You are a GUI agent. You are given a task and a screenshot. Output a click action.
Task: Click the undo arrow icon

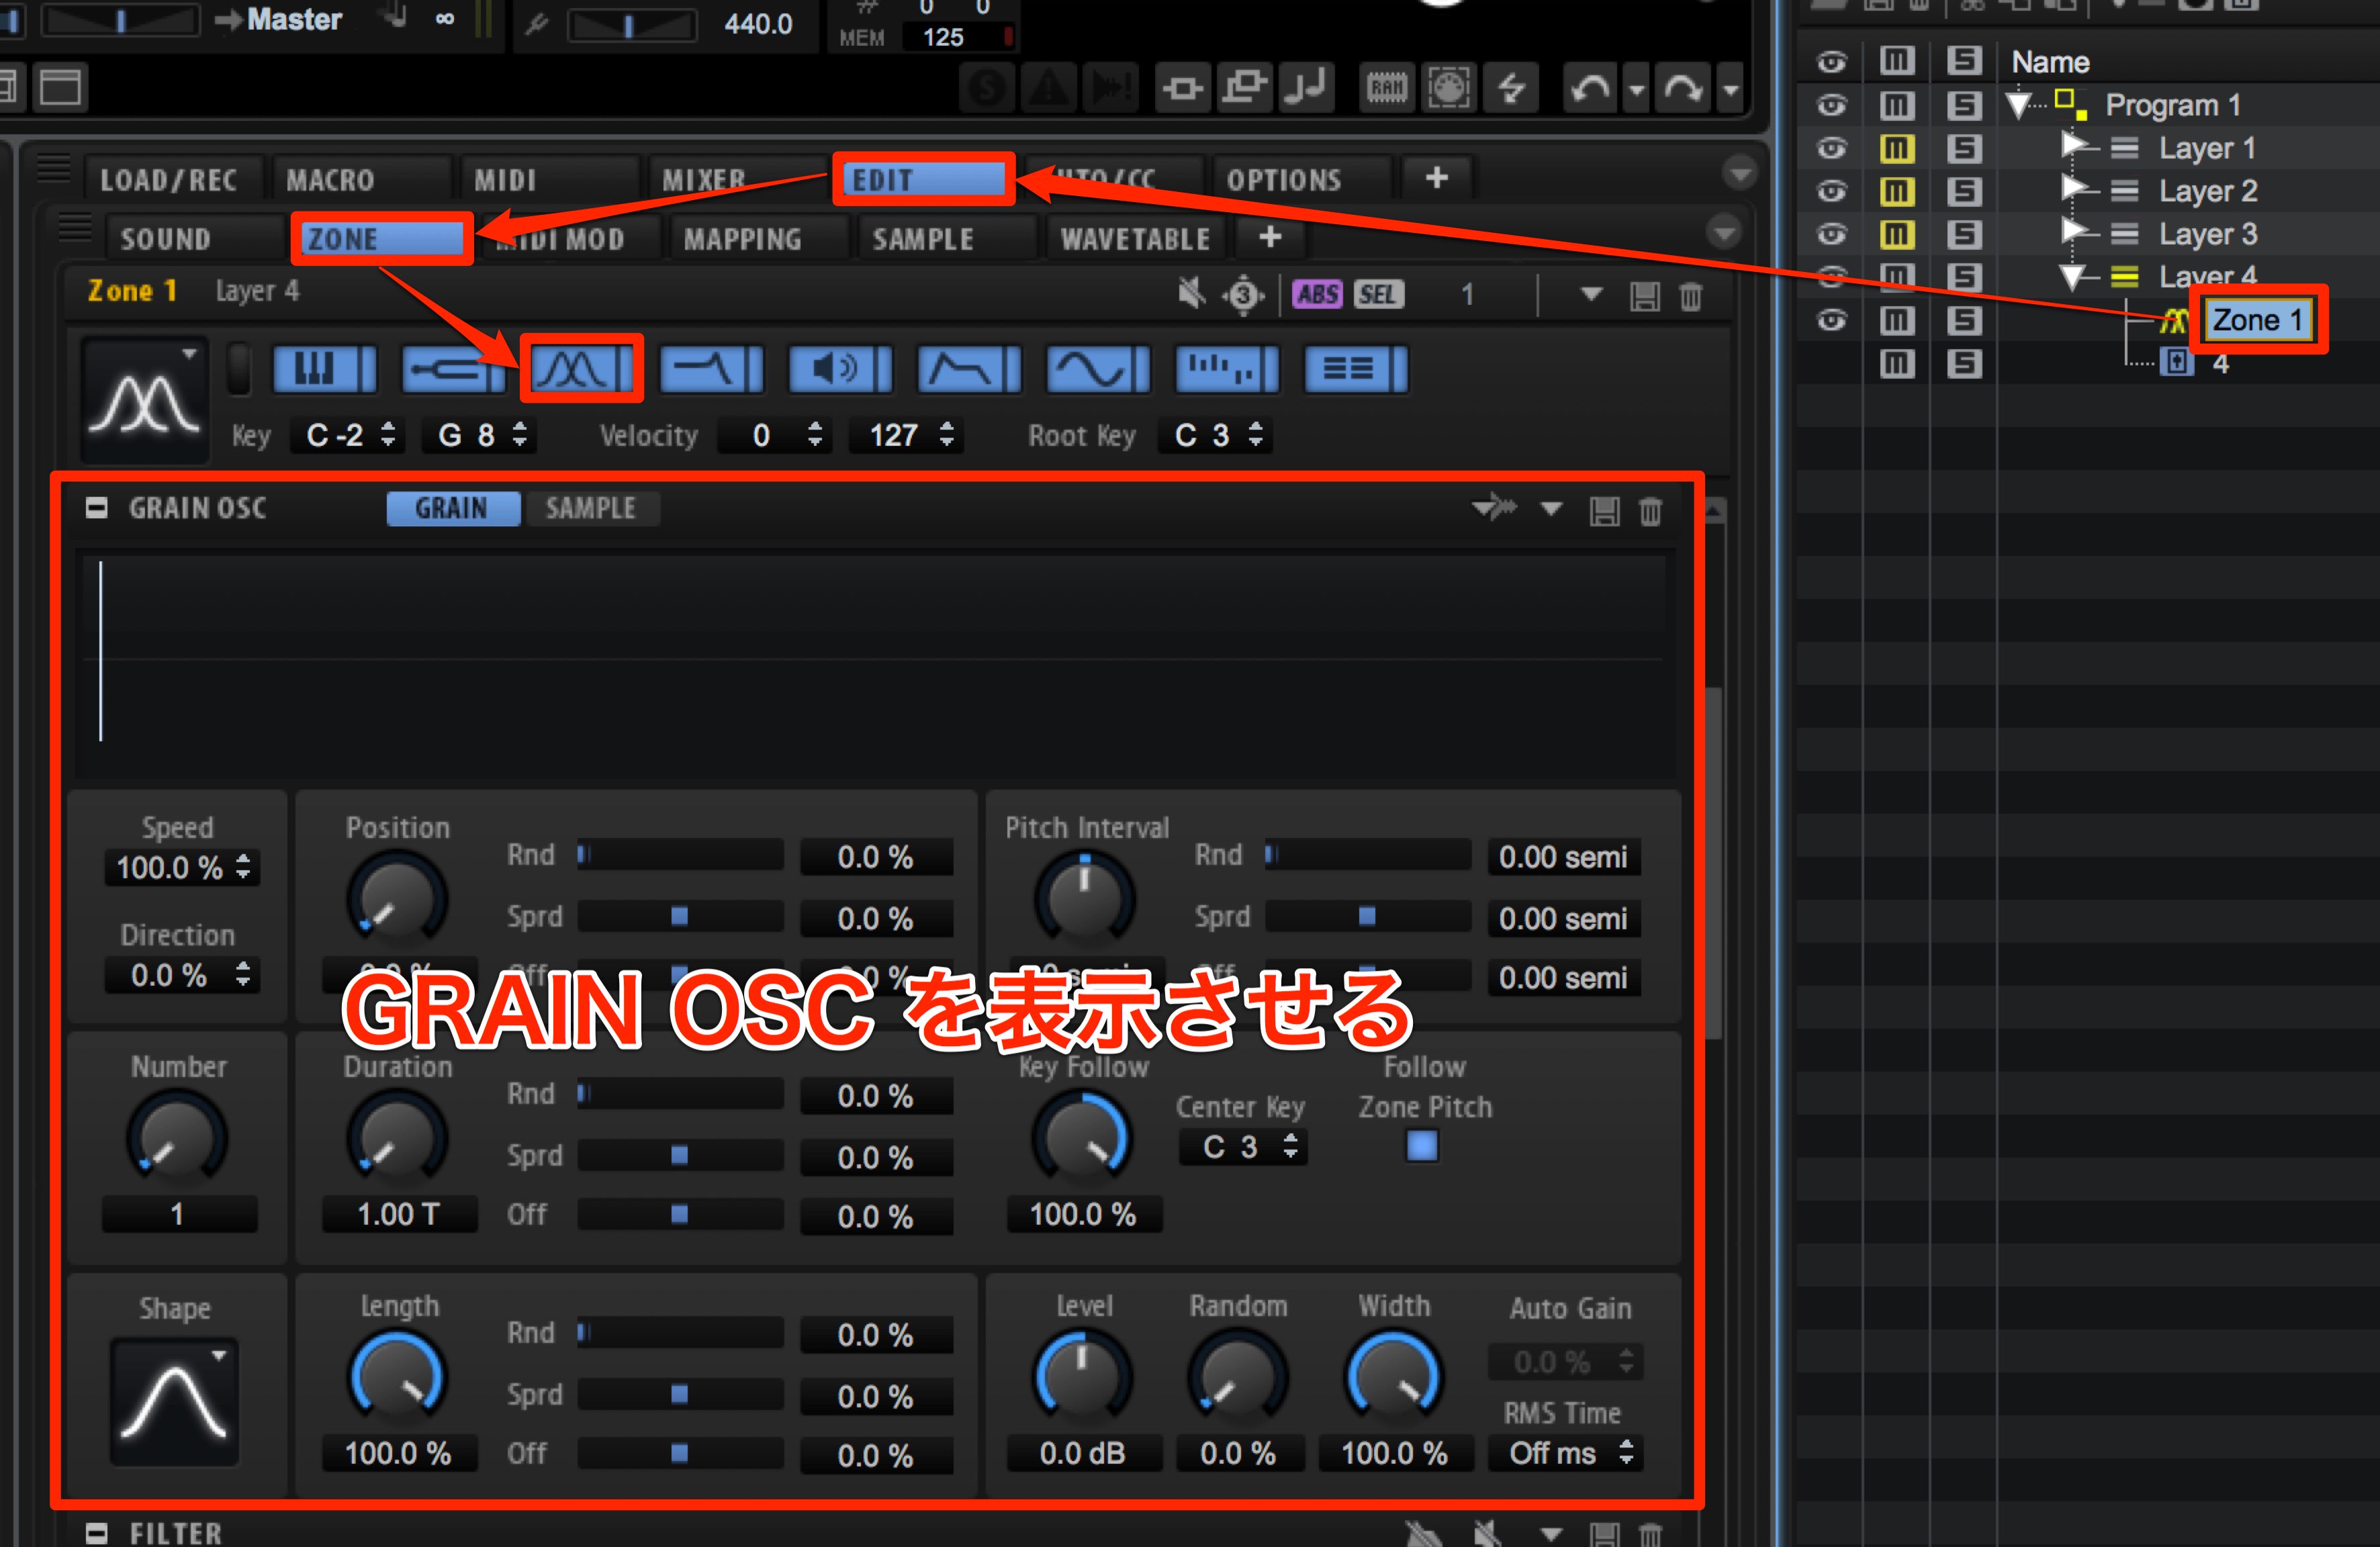pos(1591,88)
